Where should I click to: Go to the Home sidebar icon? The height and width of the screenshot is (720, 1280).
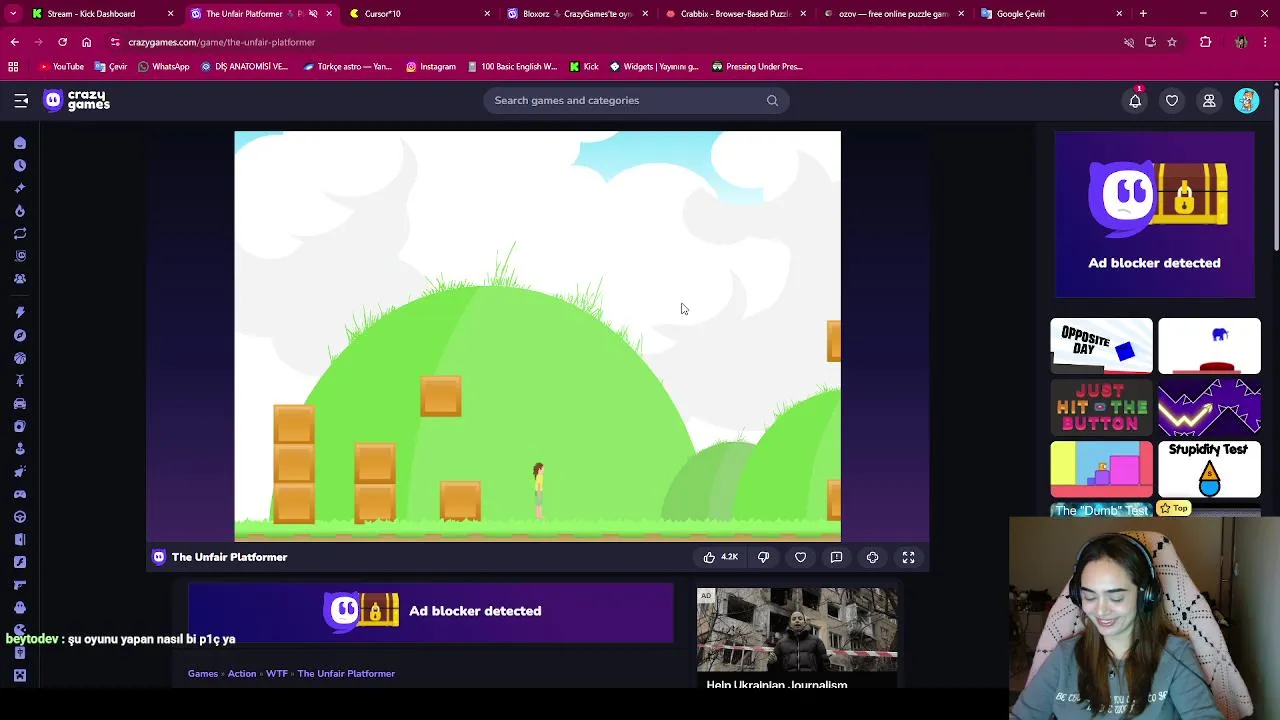pos(20,143)
